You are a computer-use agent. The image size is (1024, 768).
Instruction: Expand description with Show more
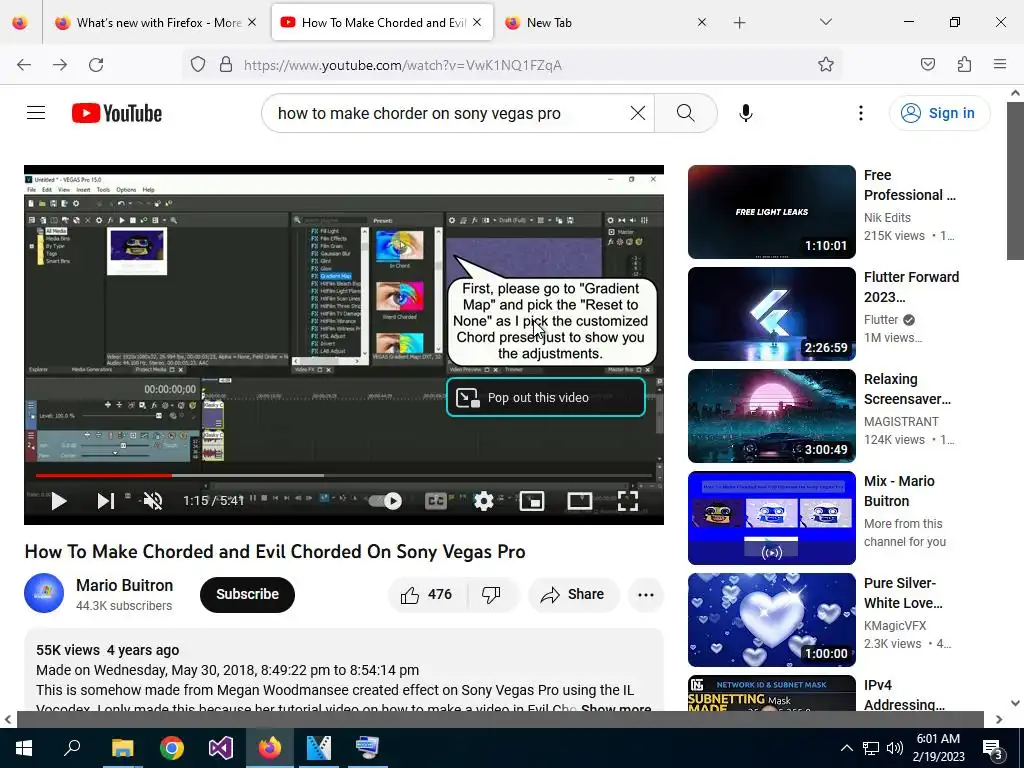615,709
